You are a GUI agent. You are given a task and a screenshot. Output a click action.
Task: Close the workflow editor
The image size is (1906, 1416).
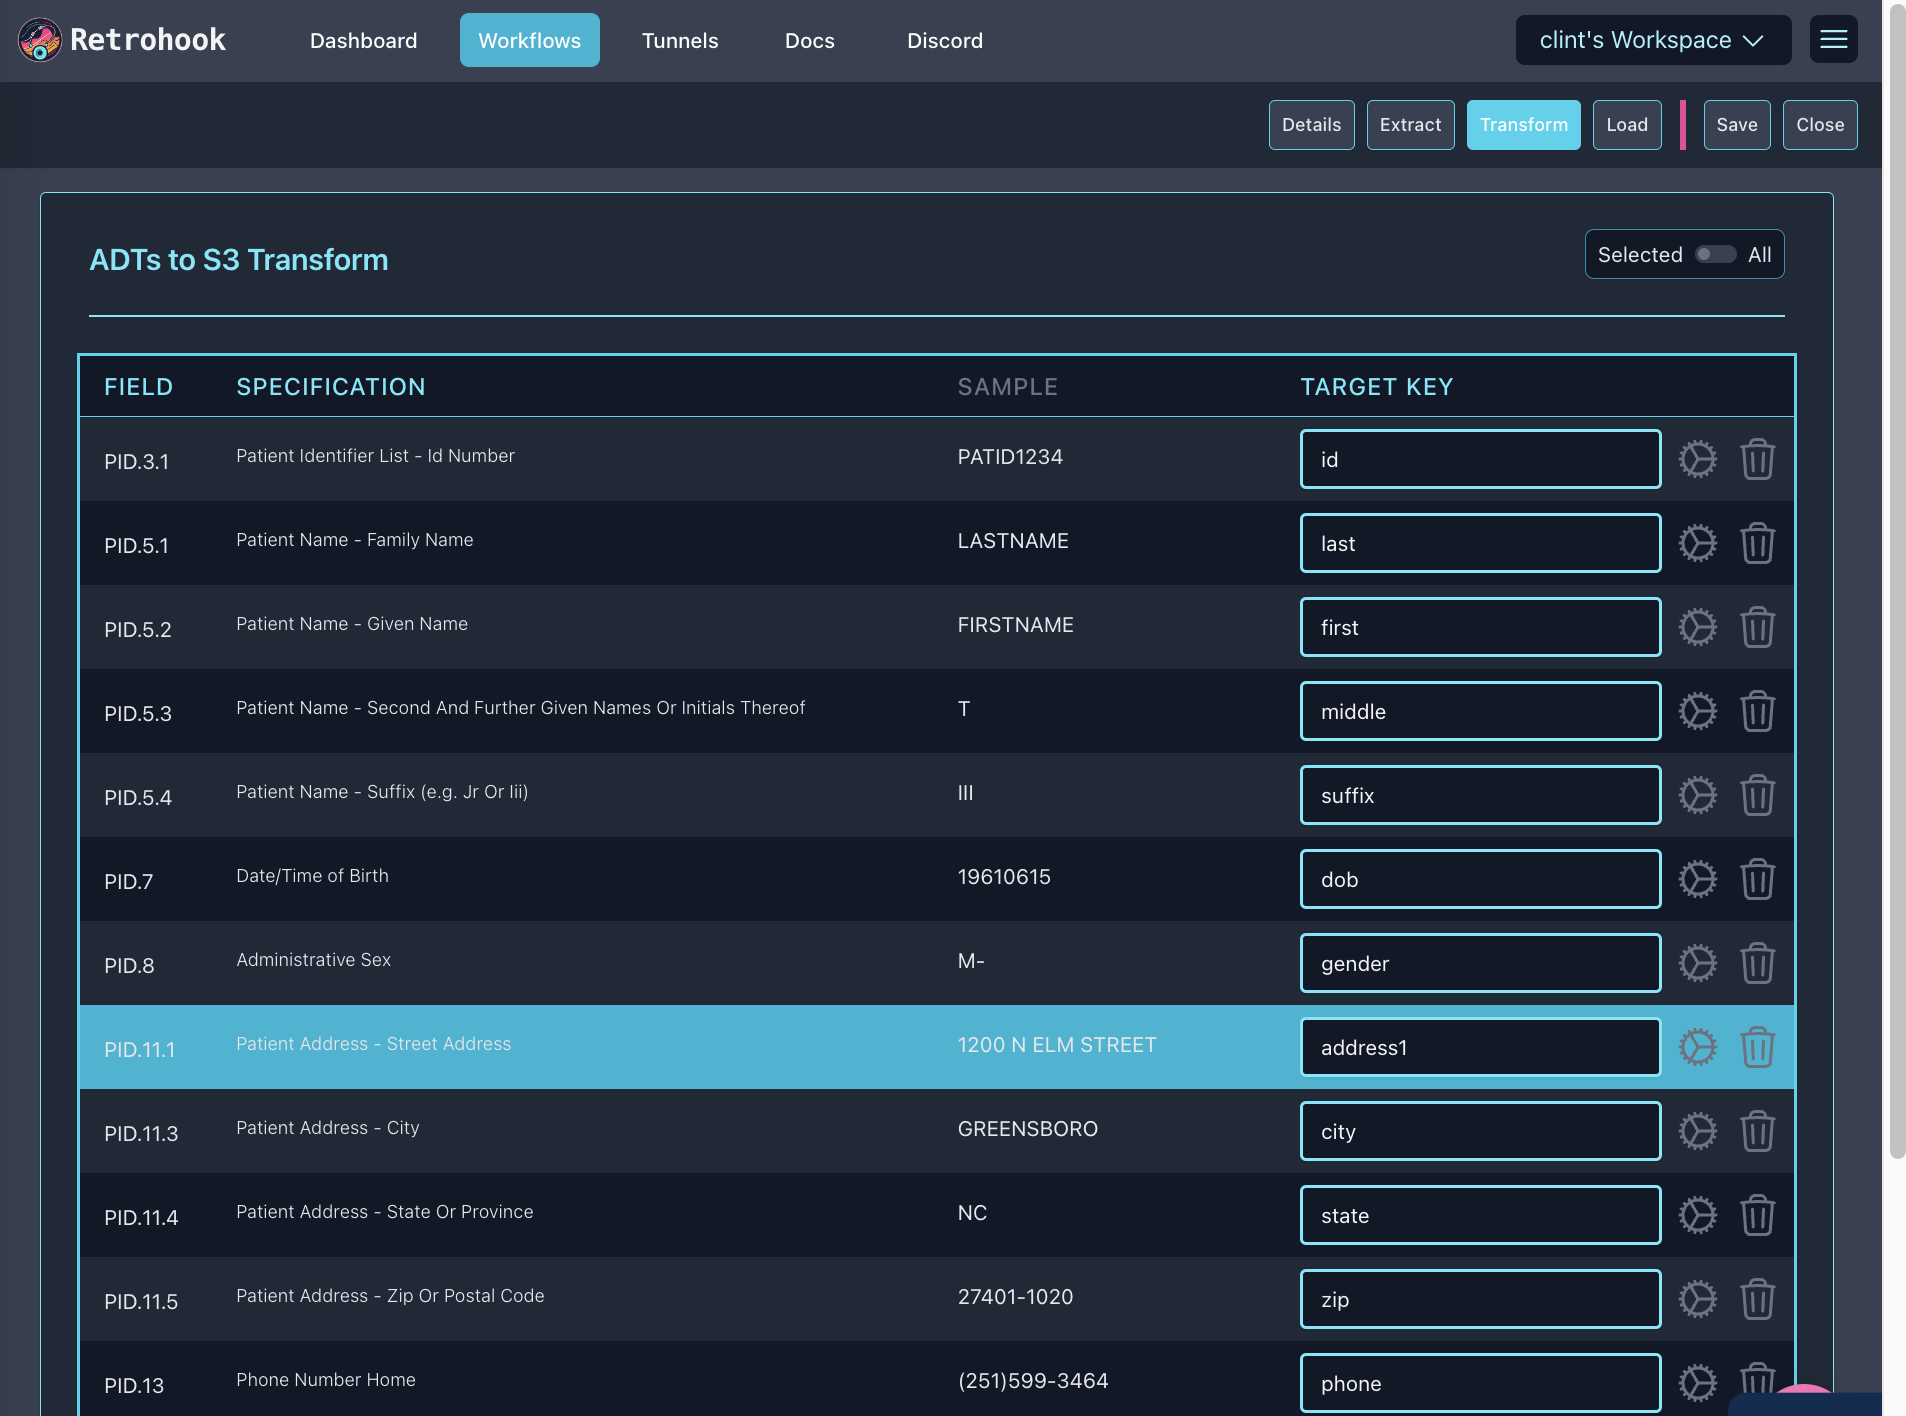click(x=1819, y=125)
